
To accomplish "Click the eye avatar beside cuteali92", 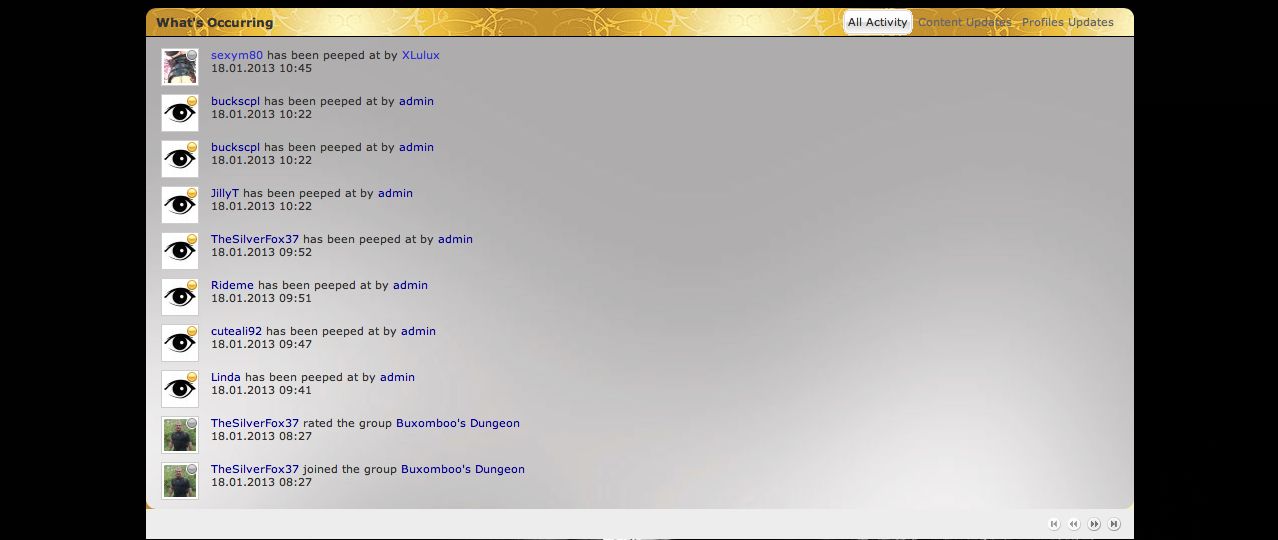I will click(x=180, y=343).
